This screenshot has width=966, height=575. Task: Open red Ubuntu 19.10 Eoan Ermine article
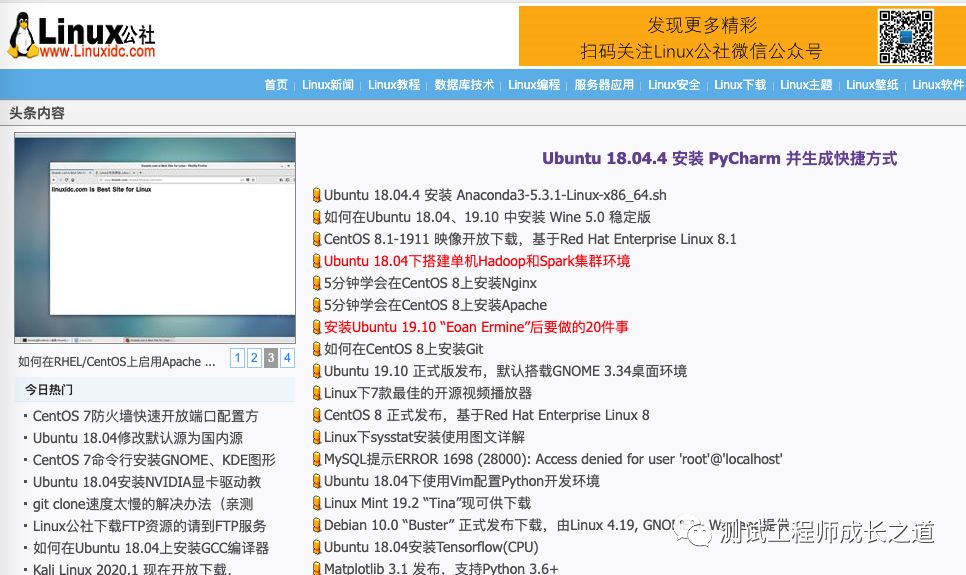[476, 327]
